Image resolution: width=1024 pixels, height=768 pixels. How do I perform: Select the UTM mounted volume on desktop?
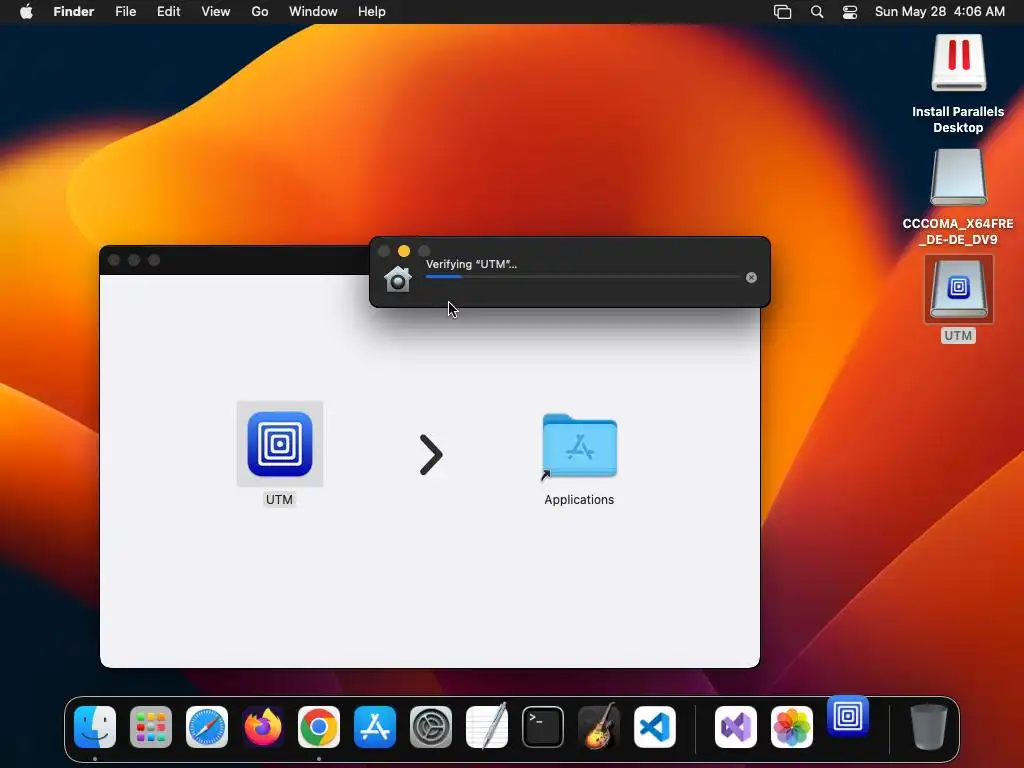click(x=958, y=289)
